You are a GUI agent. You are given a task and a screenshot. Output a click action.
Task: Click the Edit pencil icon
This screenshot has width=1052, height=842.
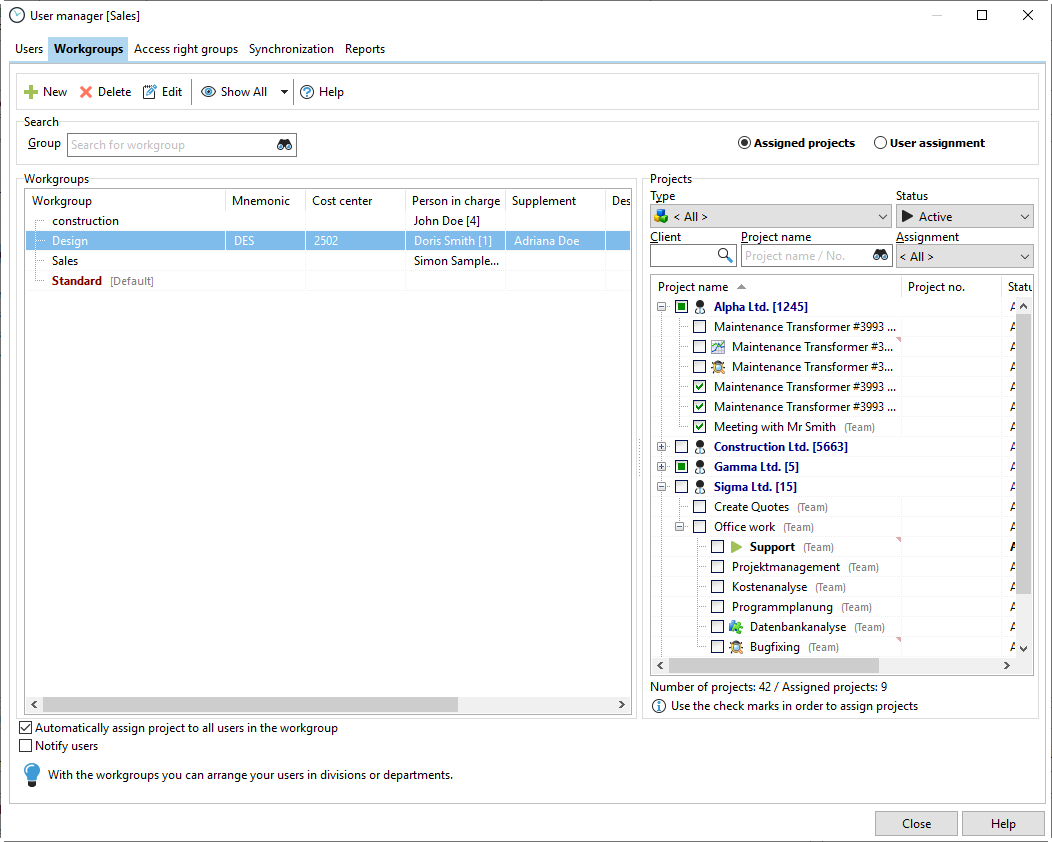click(x=150, y=92)
